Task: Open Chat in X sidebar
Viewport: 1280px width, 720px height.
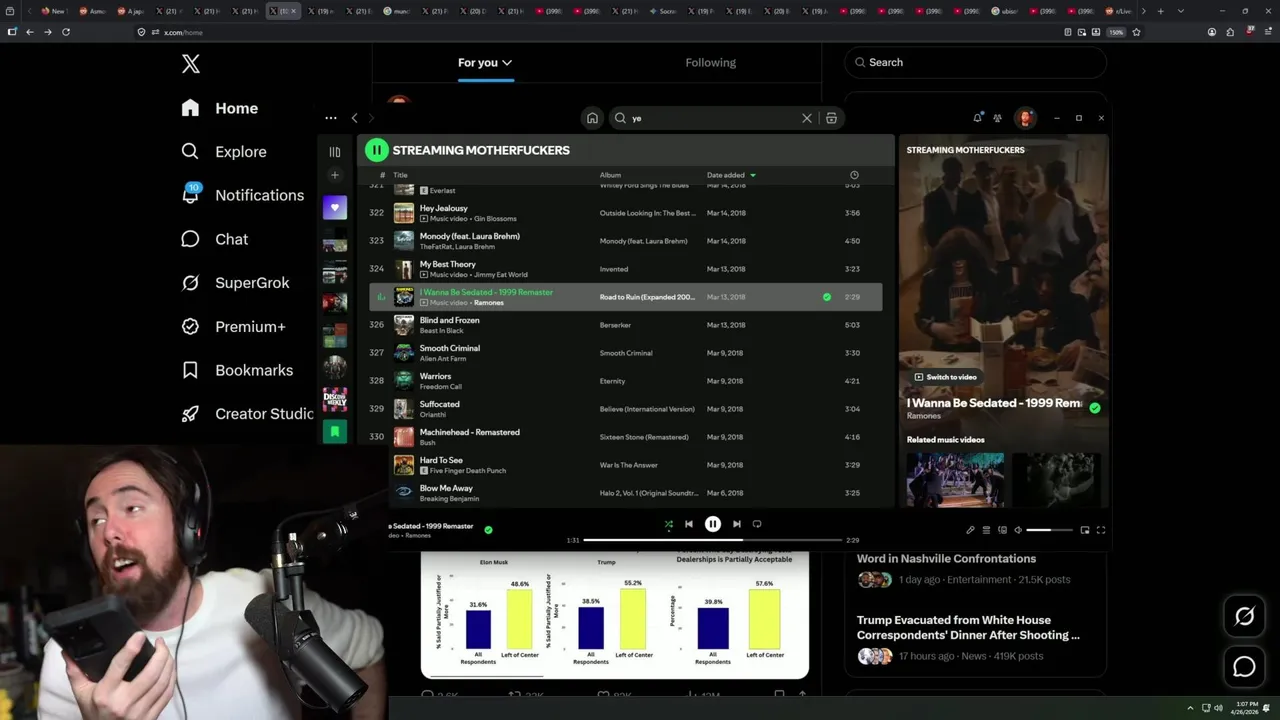Action: point(214,239)
